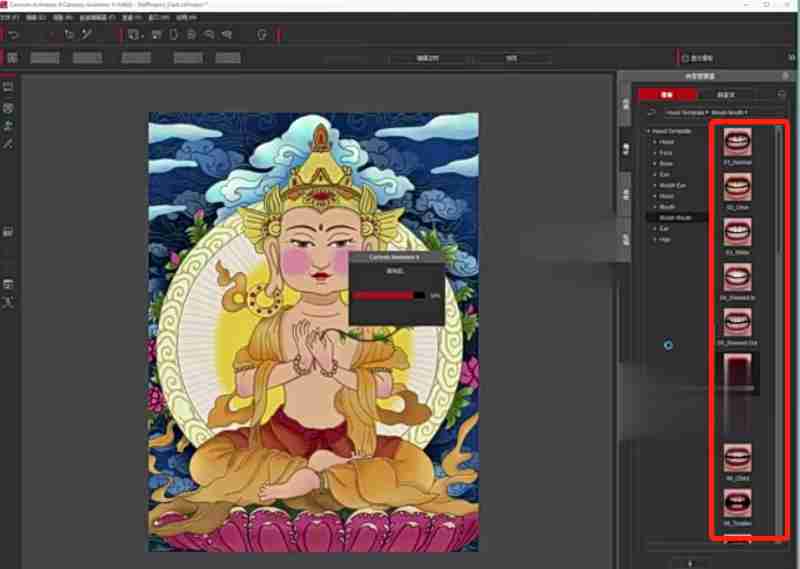Click Head Template in the breadcrumb path
This screenshot has width=800, height=569.
pyautogui.click(x=685, y=112)
